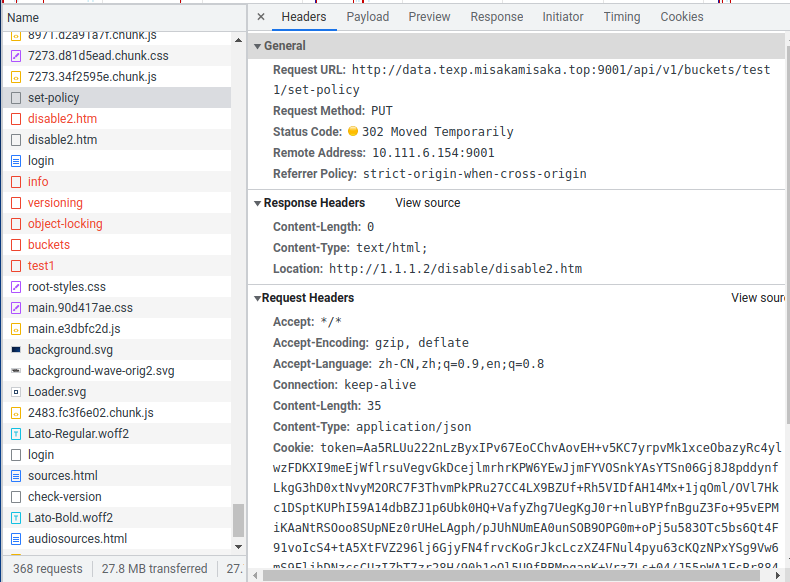Select the buckets request name

(49, 244)
